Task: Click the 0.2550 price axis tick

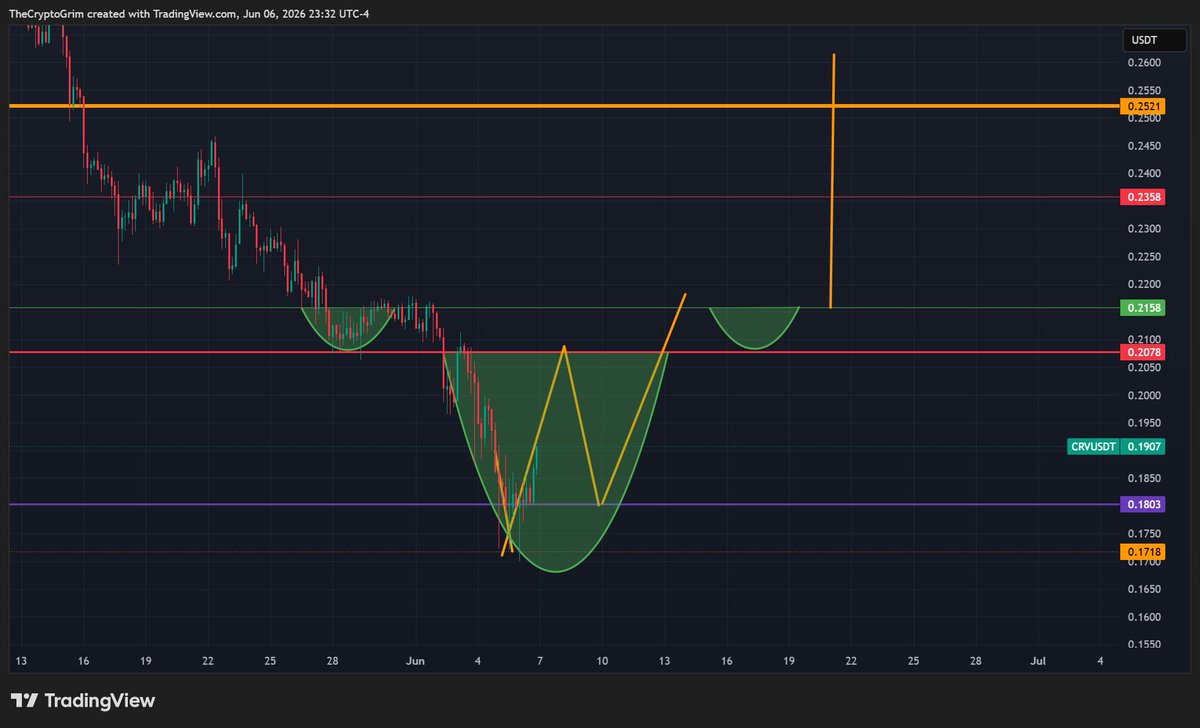Action: (1144, 90)
